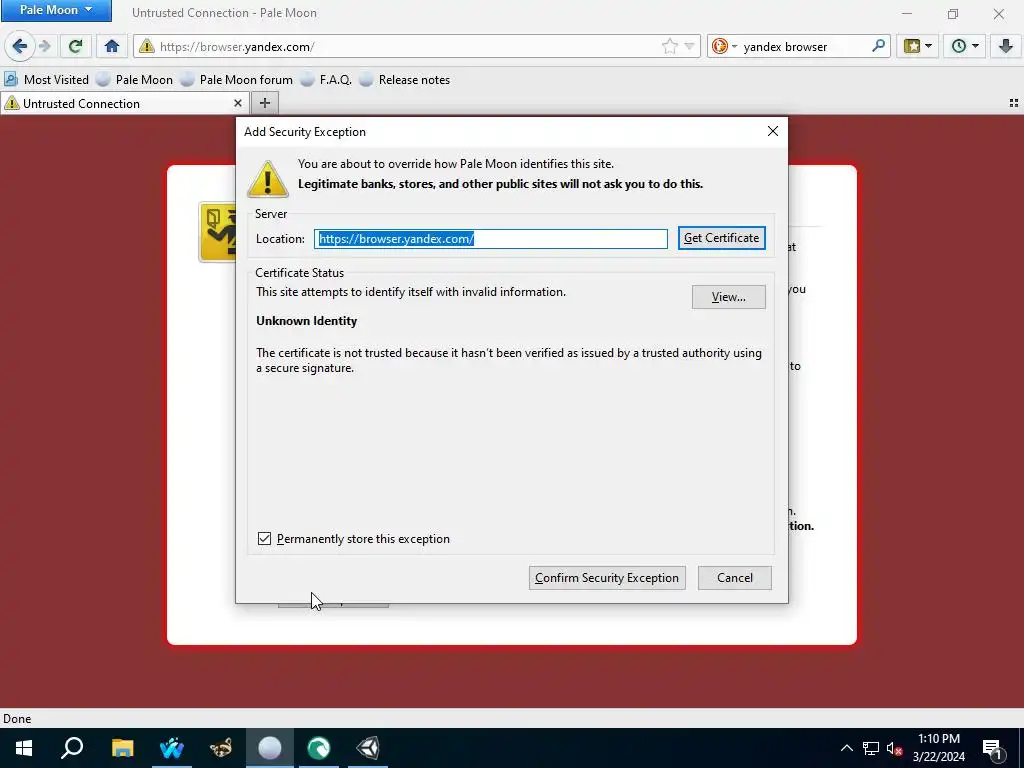Open the Most Visited bookmarks folder
The height and width of the screenshot is (768, 1024).
click(46, 80)
